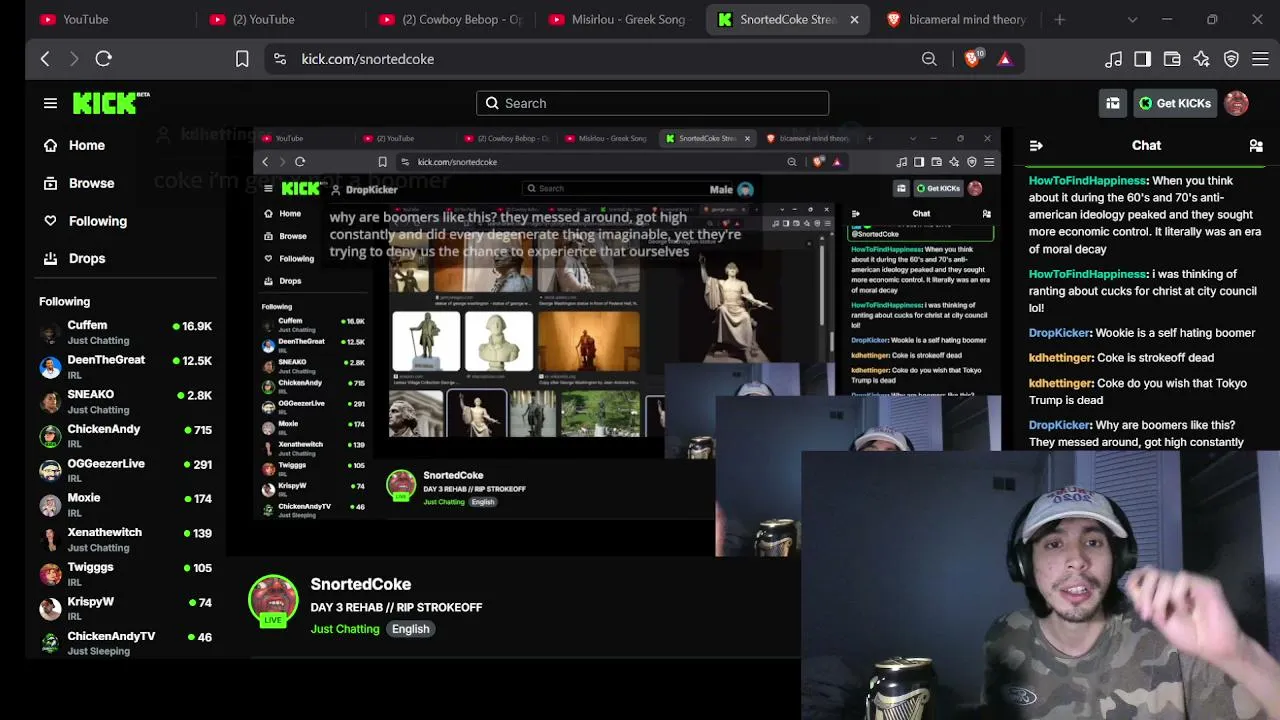Click the "Following" section heading above channel list
The height and width of the screenshot is (720, 1280).
click(64, 301)
